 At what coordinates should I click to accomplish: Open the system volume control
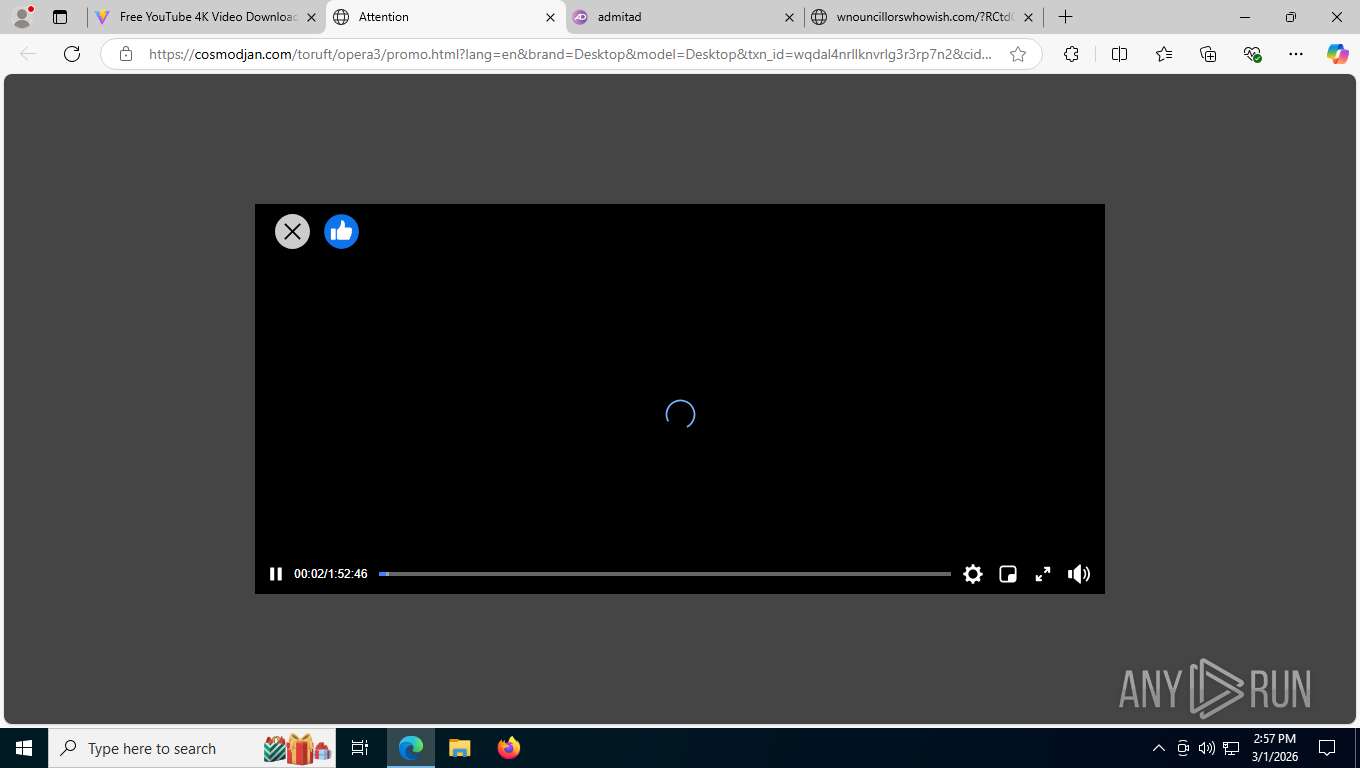click(x=1207, y=748)
